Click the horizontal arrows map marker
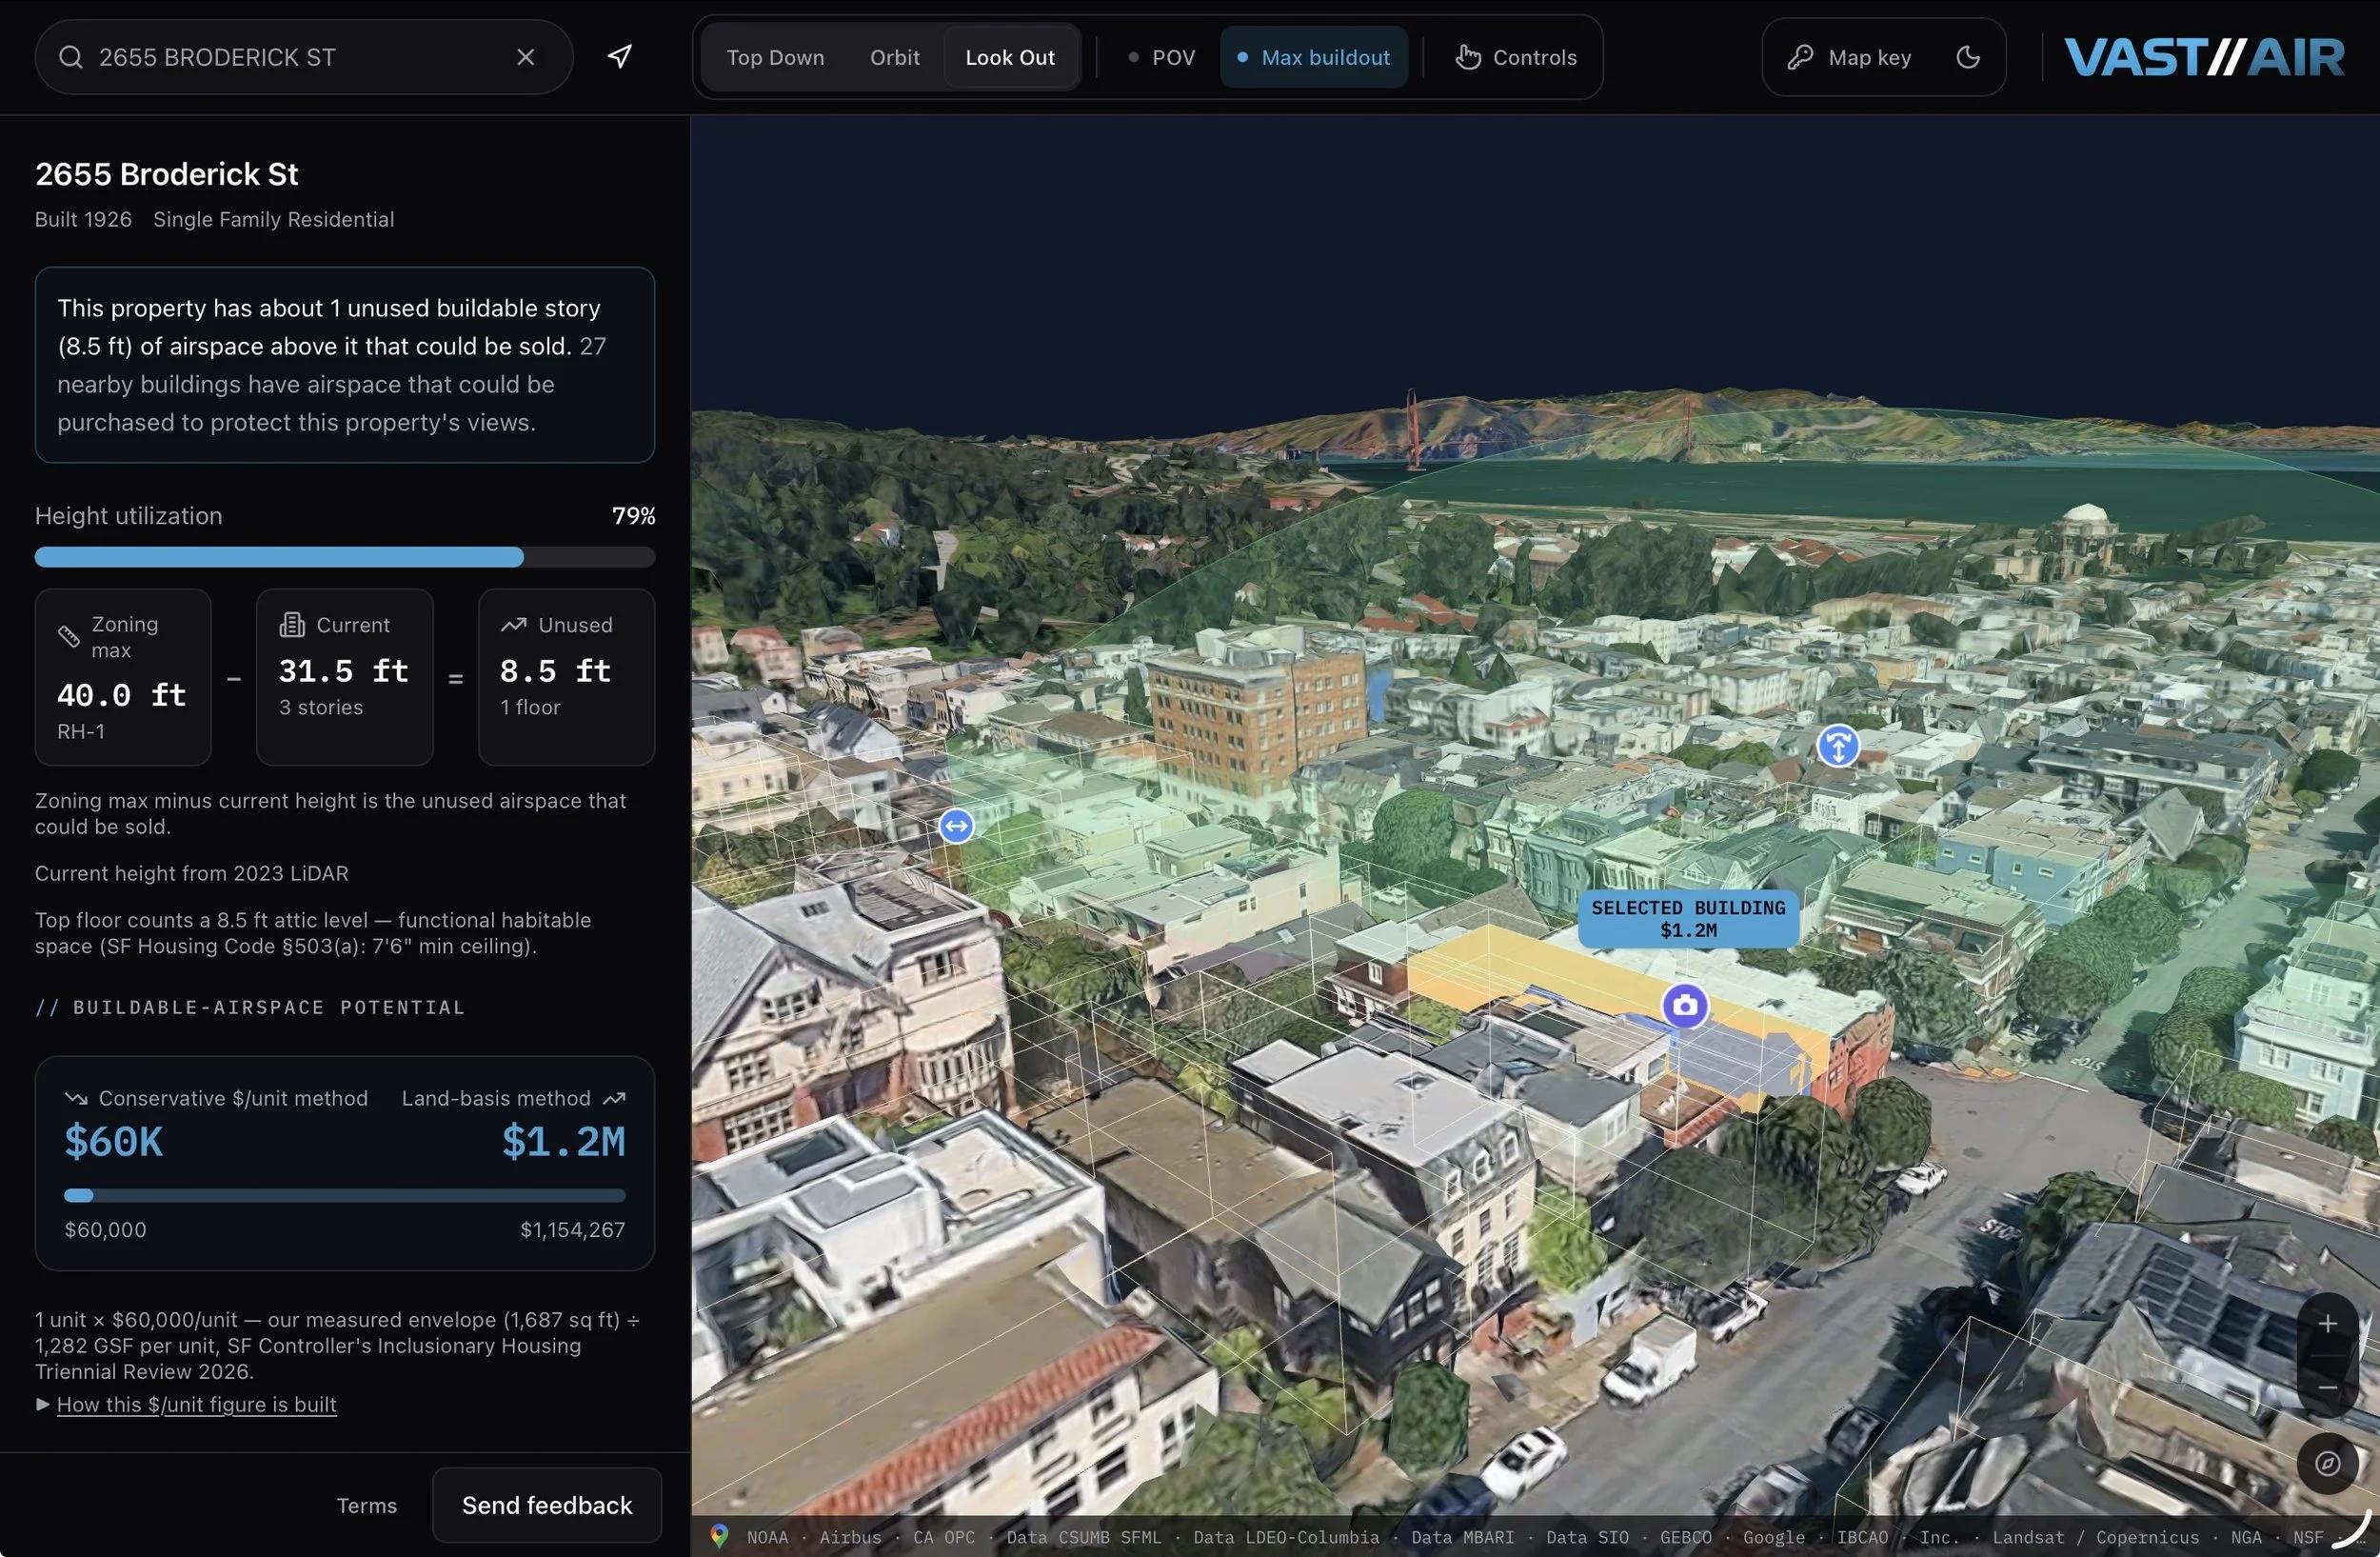Viewport: 2380px width, 1557px height. 956,825
